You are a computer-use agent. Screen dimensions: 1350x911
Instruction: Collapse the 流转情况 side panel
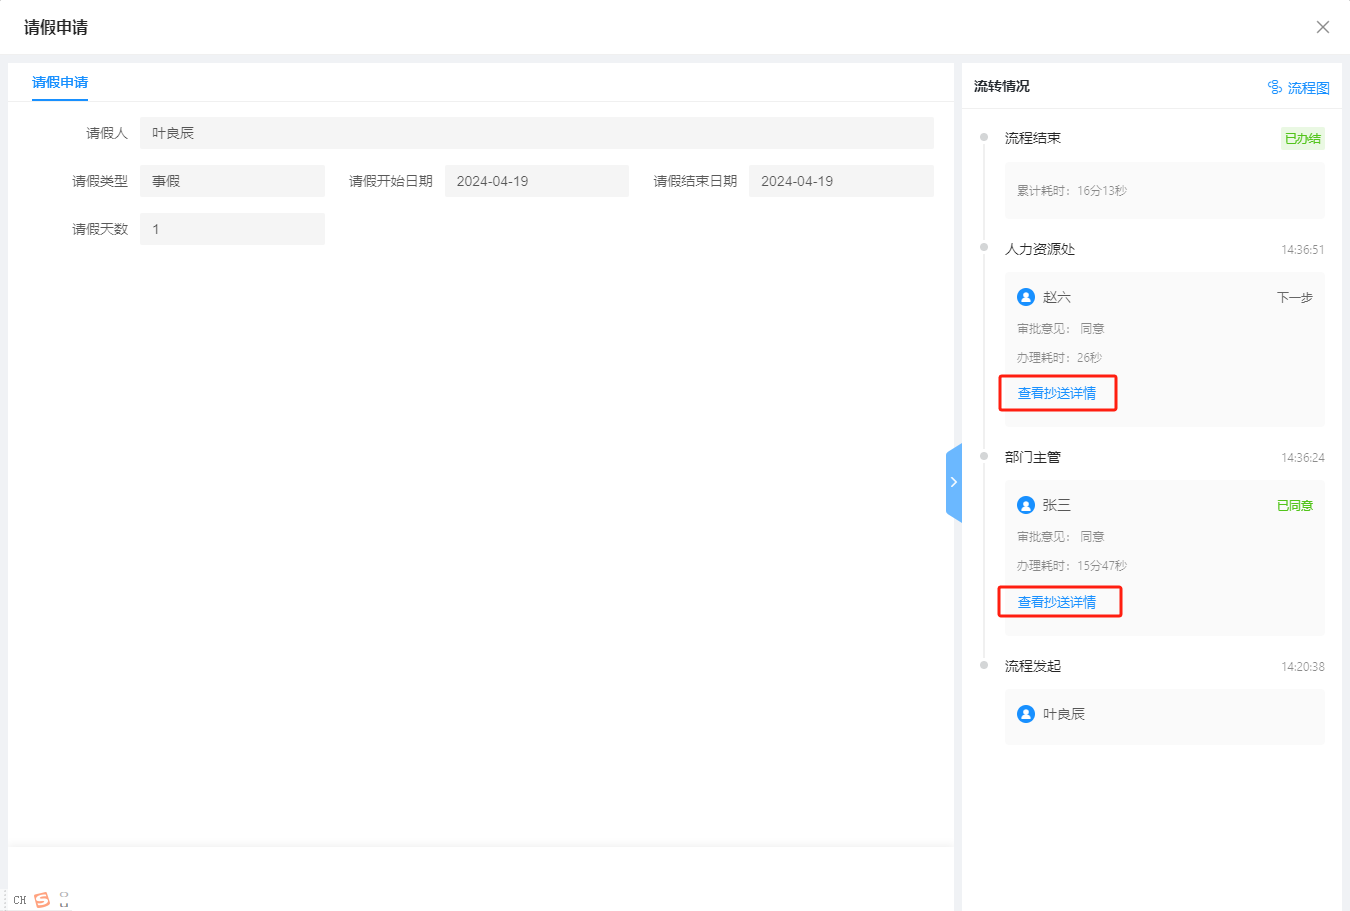(953, 482)
